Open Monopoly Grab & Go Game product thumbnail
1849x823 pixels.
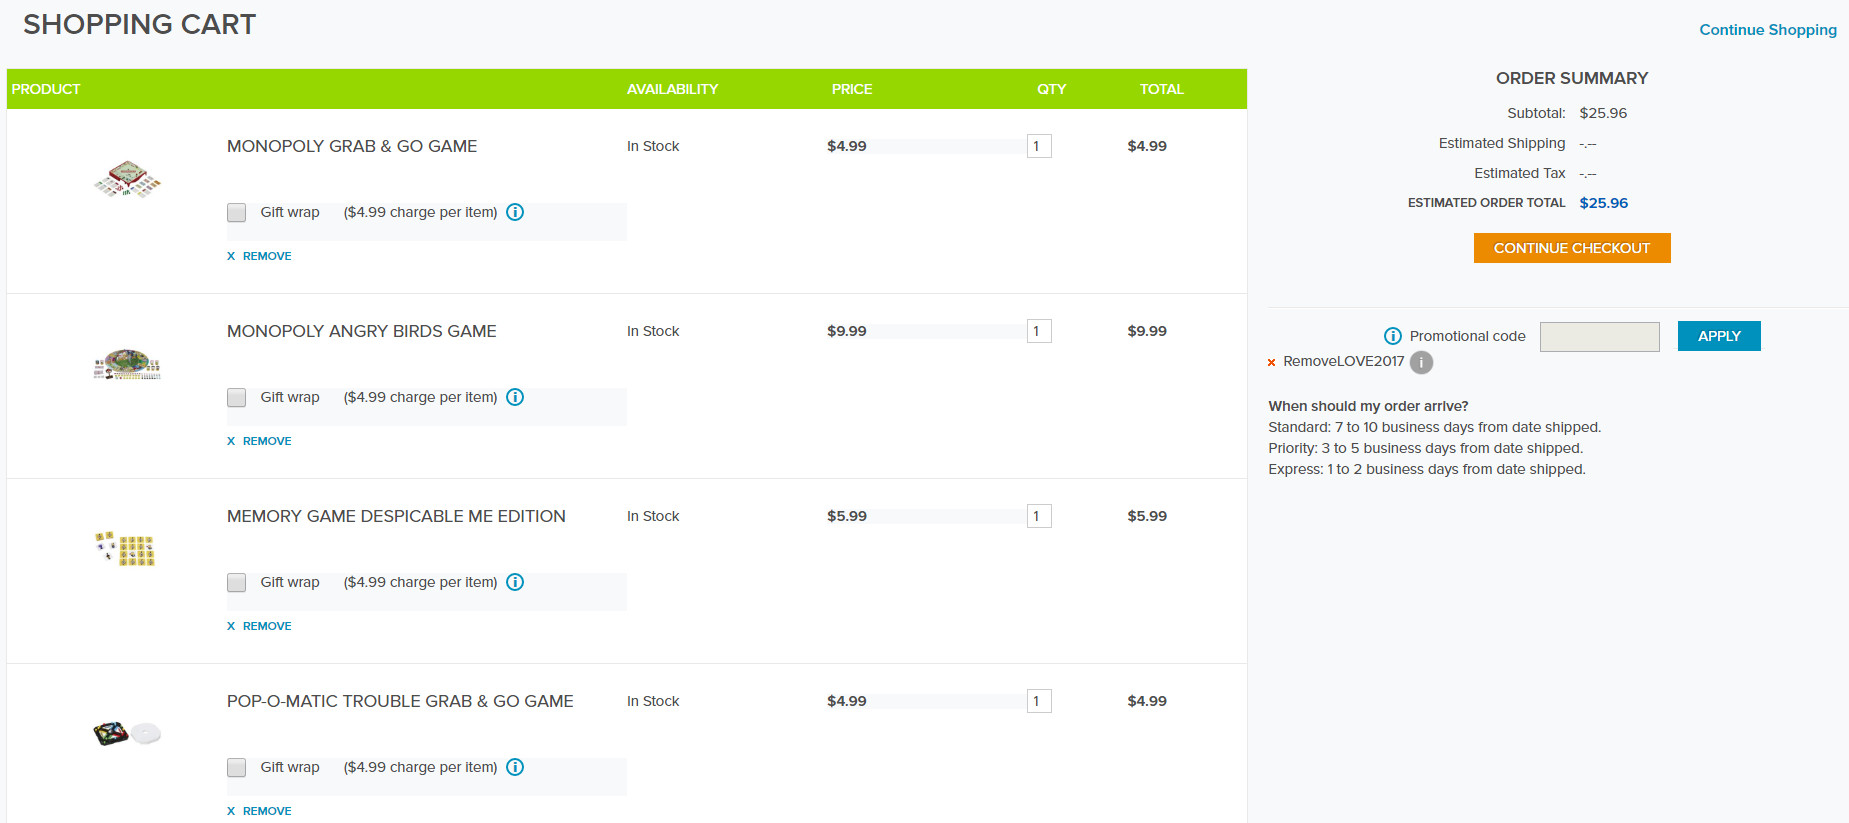click(127, 179)
